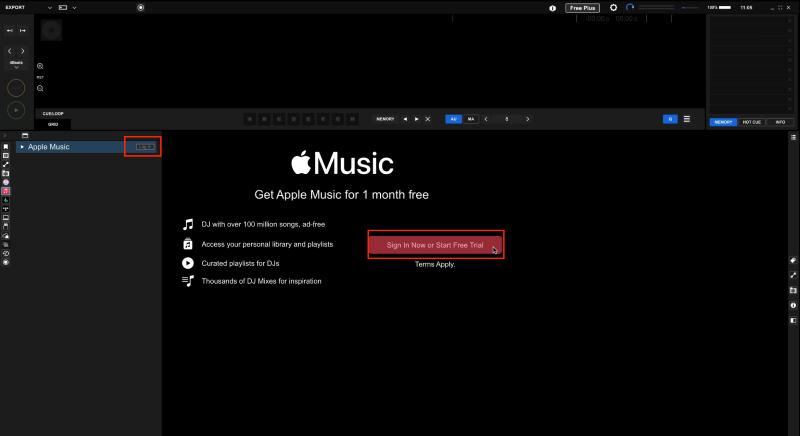Open Collection bookmark icon in sidebar

tap(6, 147)
